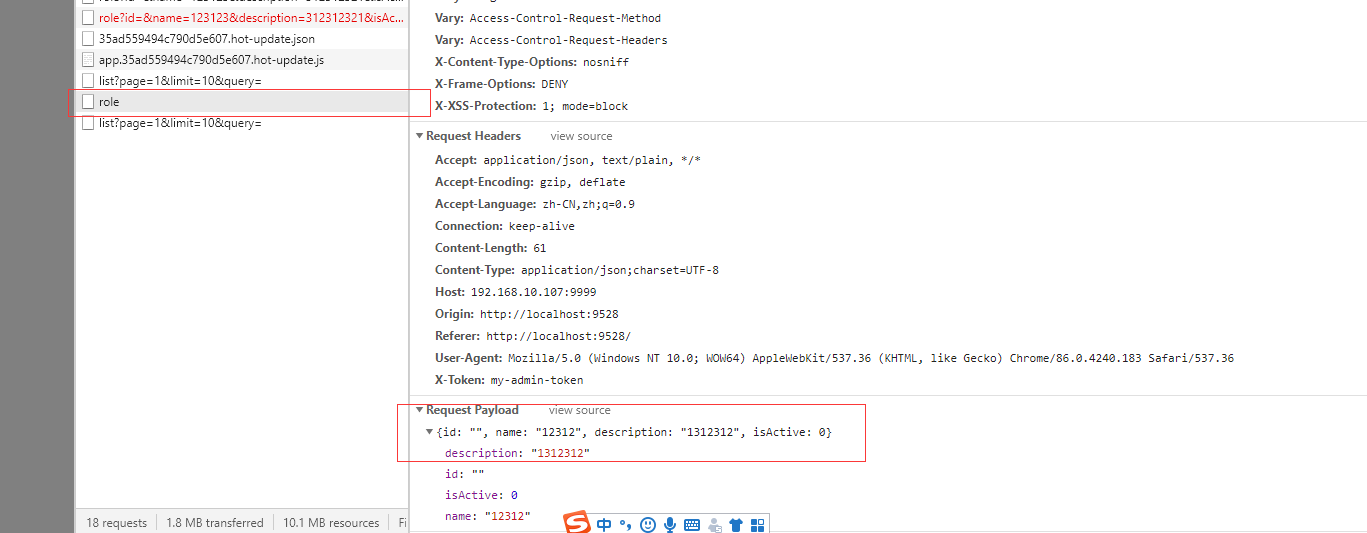Toggle Chinese/English mode via the 中 icon
The width and height of the screenshot is (1367, 533).
click(x=604, y=524)
